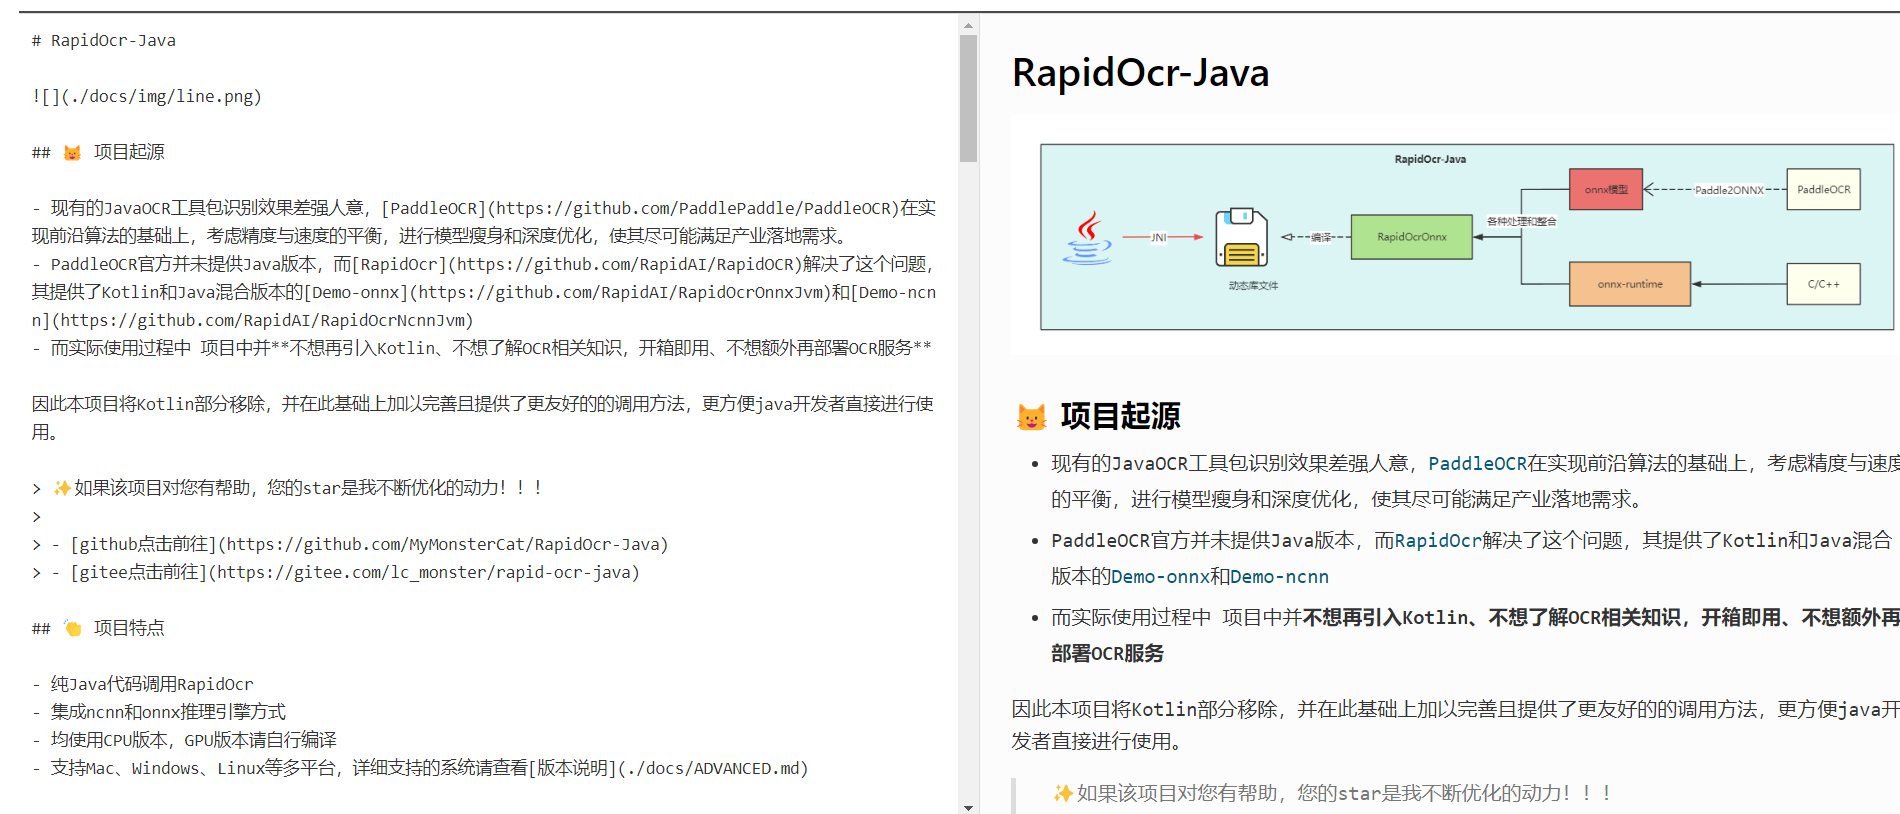Click the '因此本项目将Kotlin部分移除' source paragraph

pos(482,417)
